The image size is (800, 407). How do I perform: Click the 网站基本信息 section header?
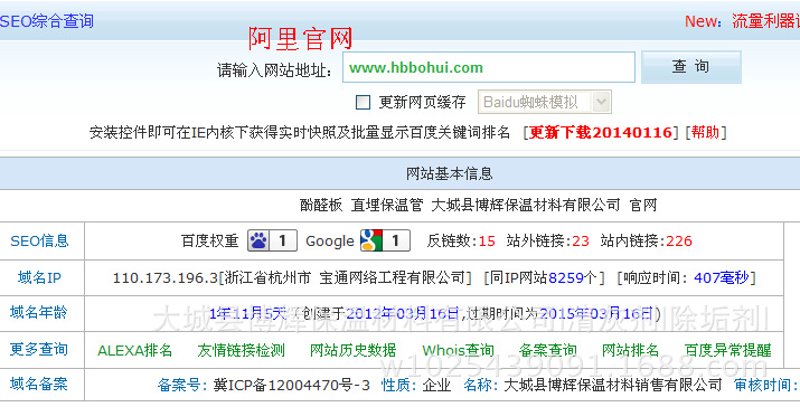449,173
